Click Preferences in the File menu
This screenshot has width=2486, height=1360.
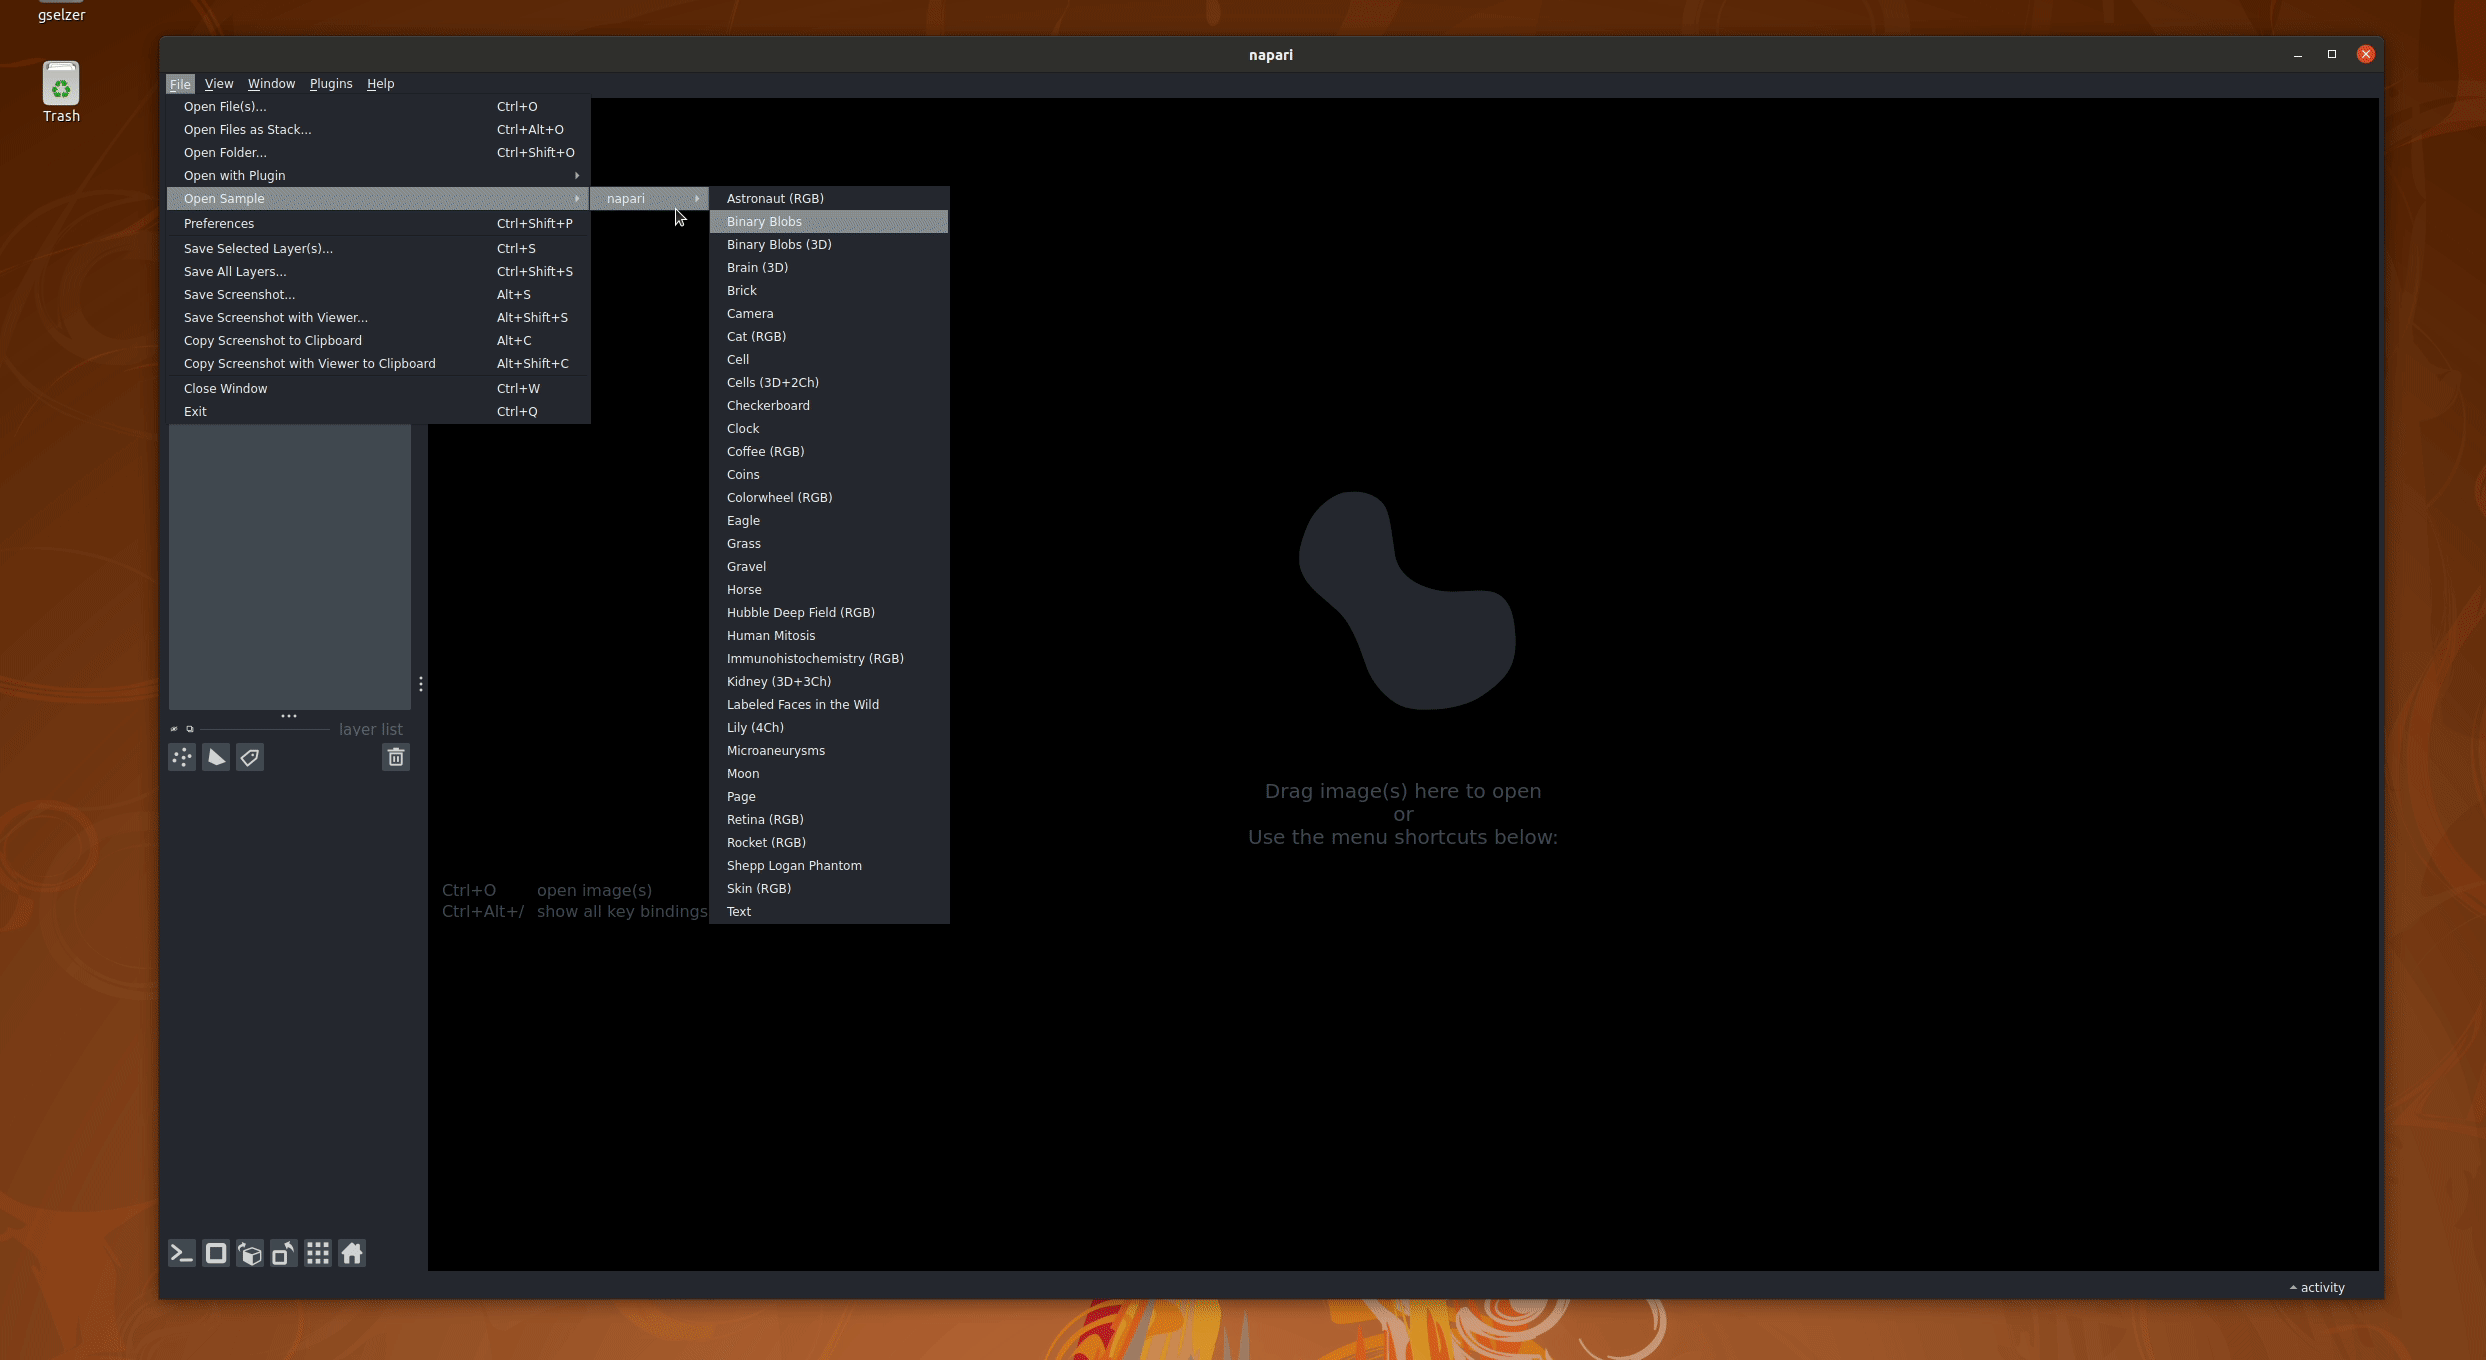click(219, 223)
